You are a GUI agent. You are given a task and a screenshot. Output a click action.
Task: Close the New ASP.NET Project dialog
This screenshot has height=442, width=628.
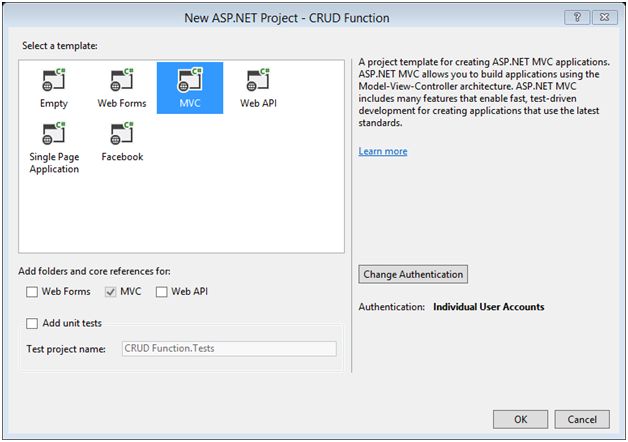604,18
